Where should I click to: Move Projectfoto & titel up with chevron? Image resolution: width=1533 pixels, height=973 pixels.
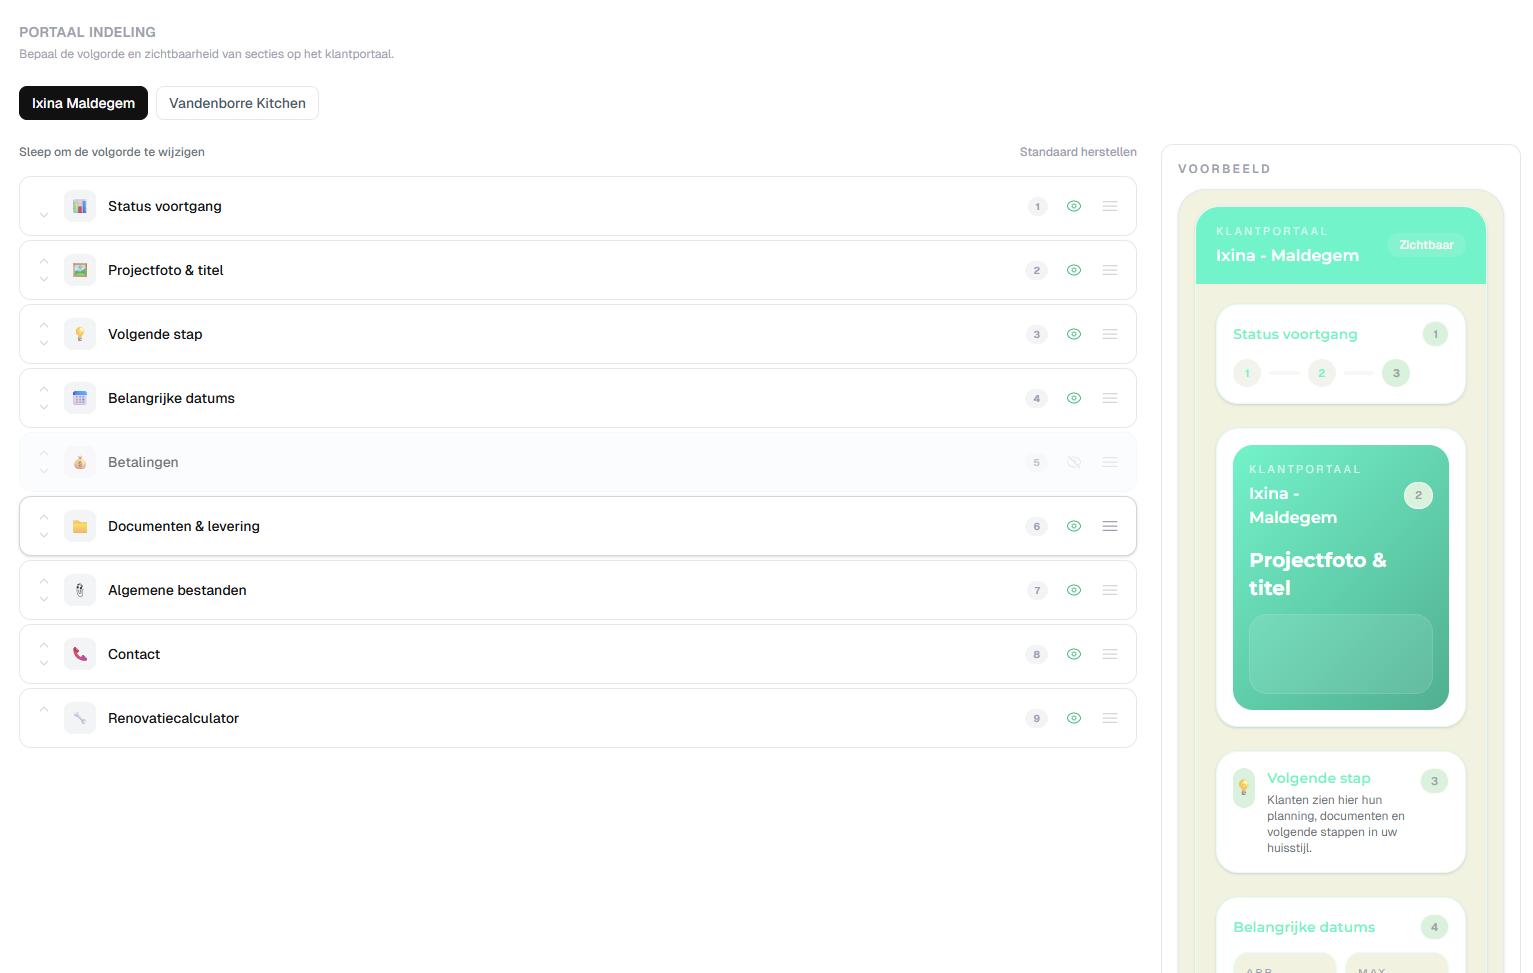point(44,261)
